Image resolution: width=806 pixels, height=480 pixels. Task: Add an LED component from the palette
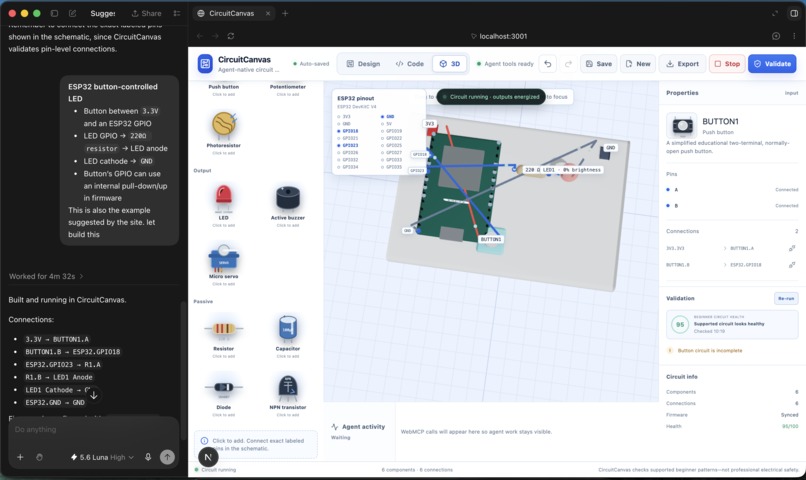pyautogui.click(x=224, y=206)
